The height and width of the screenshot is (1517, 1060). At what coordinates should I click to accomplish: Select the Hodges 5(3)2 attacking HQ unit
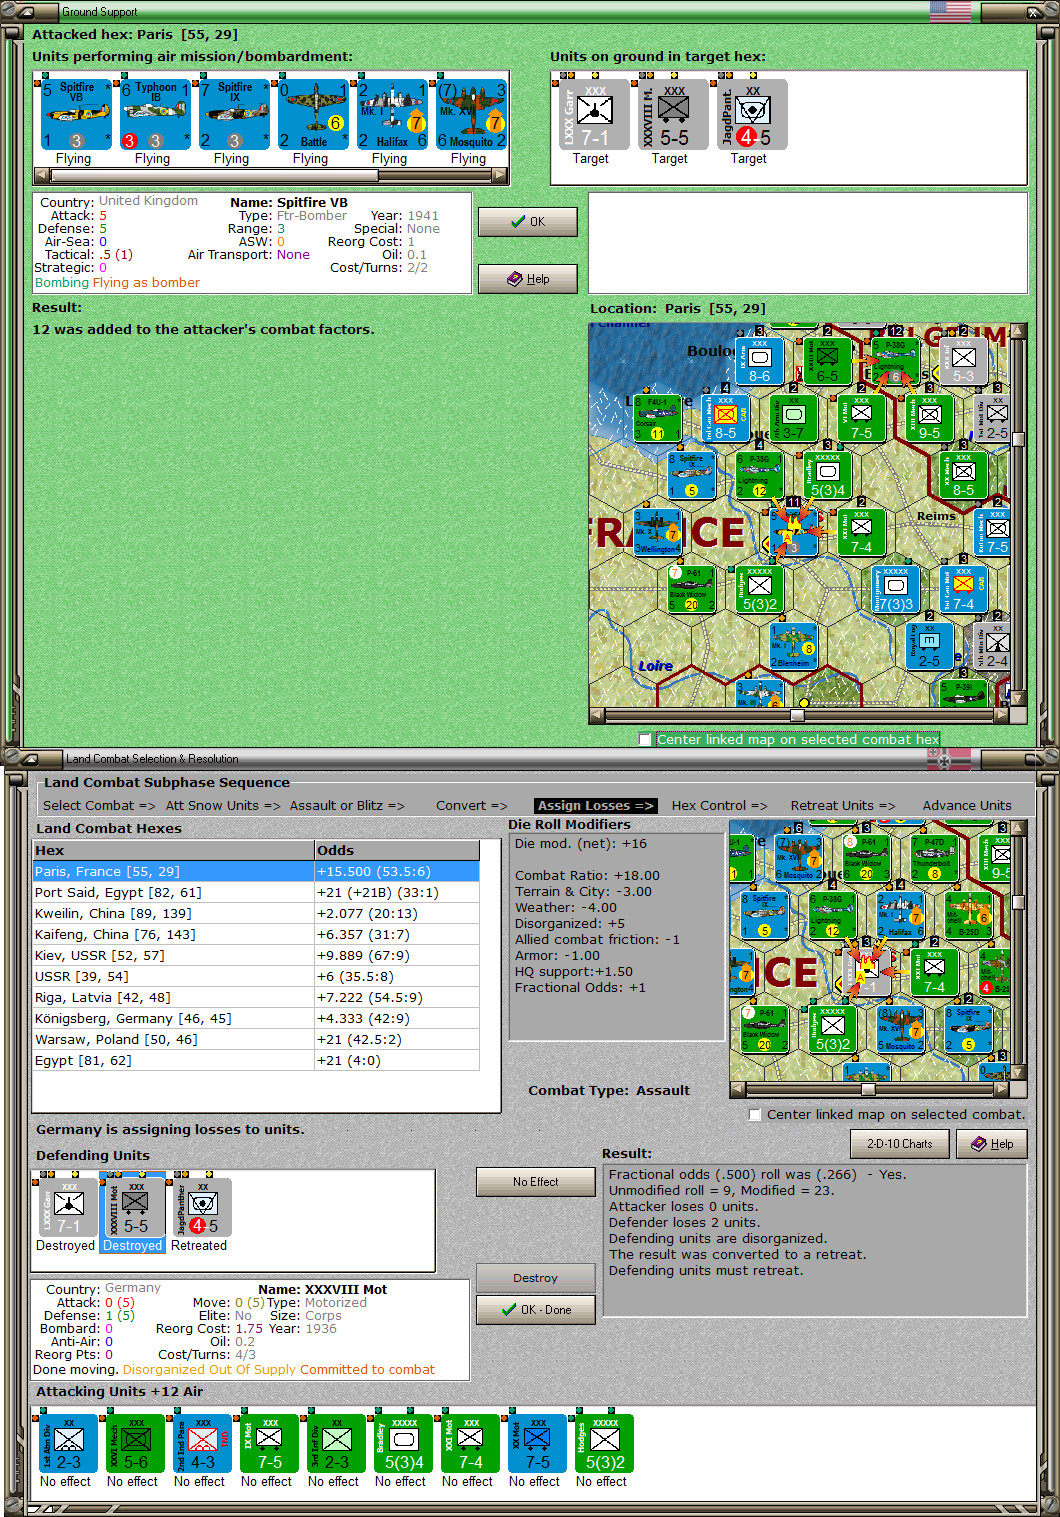pos(603,1443)
